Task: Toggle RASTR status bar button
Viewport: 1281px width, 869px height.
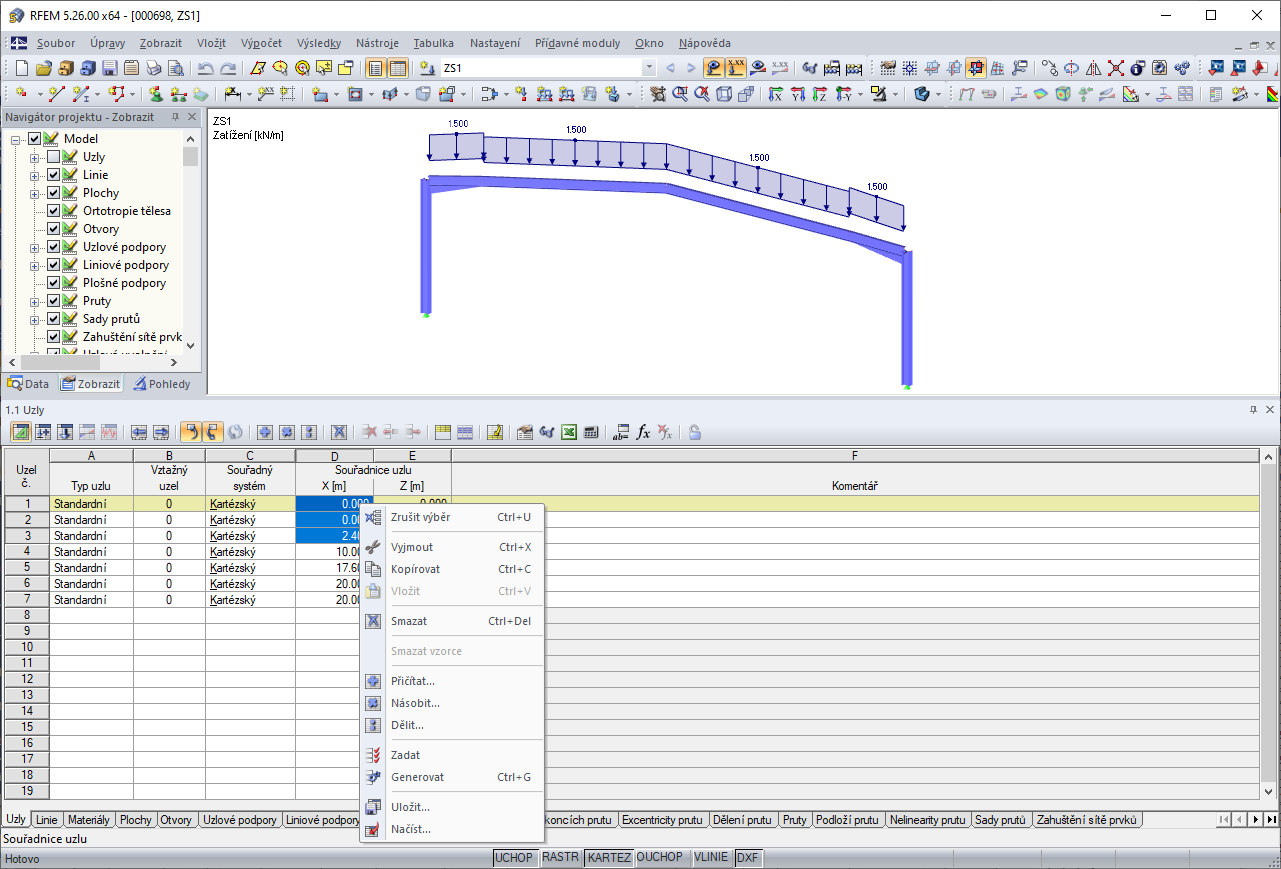Action: click(561, 858)
